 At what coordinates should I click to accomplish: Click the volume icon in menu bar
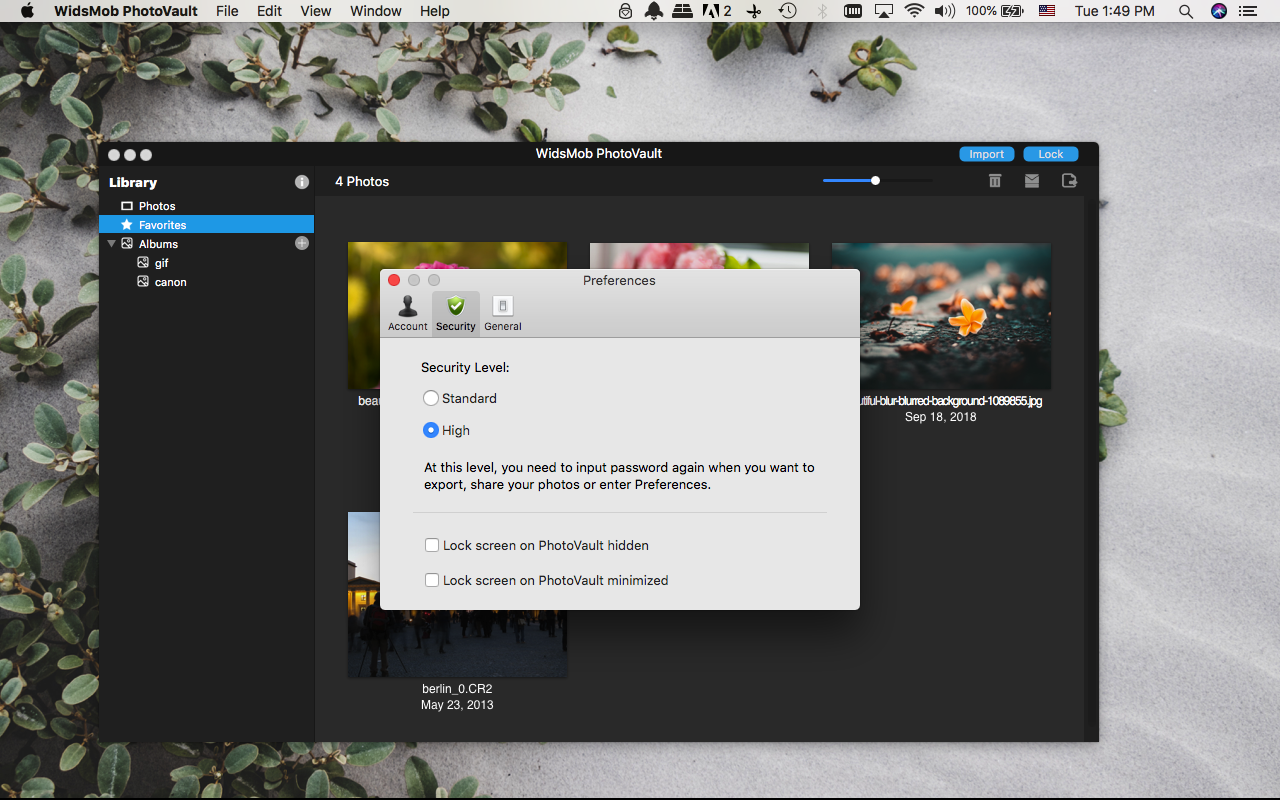pyautogui.click(x=944, y=11)
